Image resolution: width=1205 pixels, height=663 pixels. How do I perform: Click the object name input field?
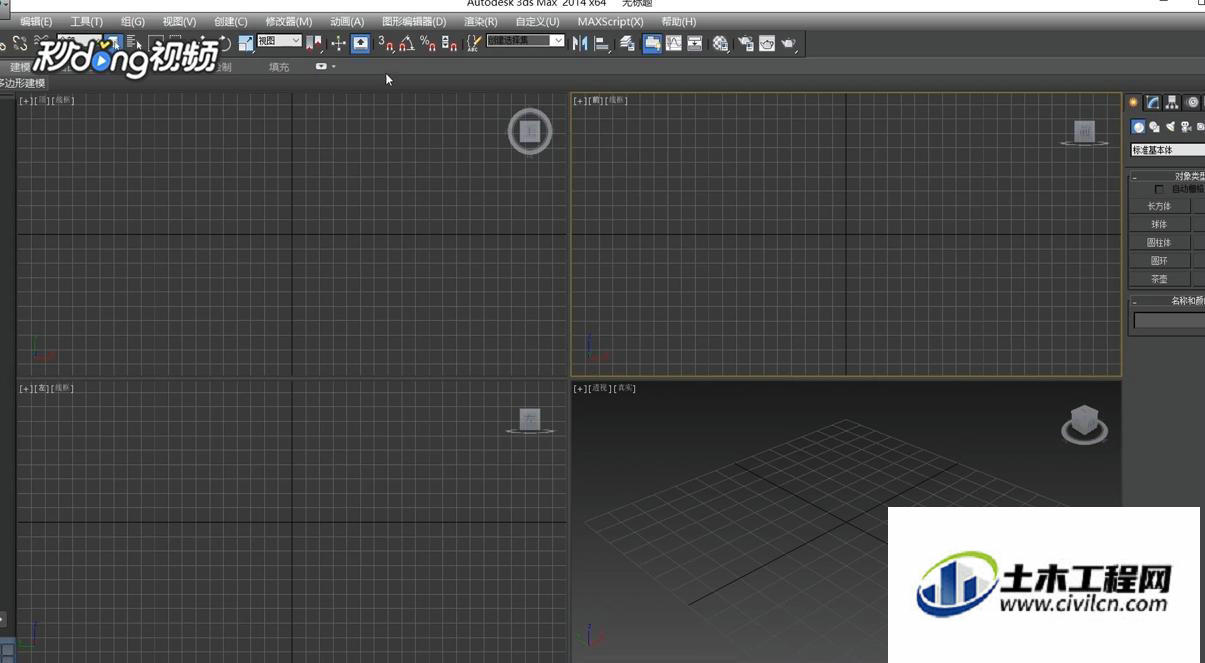1169,320
